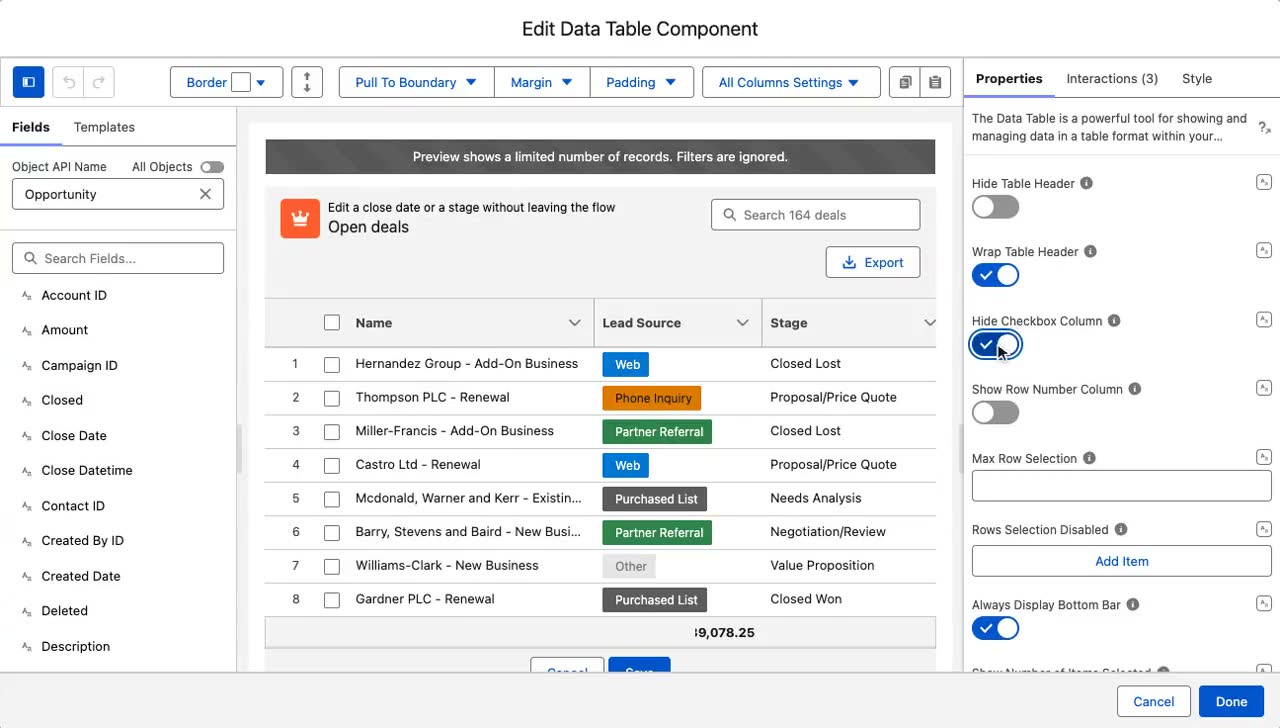Click the Max Row Selection input field
The image size is (1280, 728).
(x=1122, y=486)
